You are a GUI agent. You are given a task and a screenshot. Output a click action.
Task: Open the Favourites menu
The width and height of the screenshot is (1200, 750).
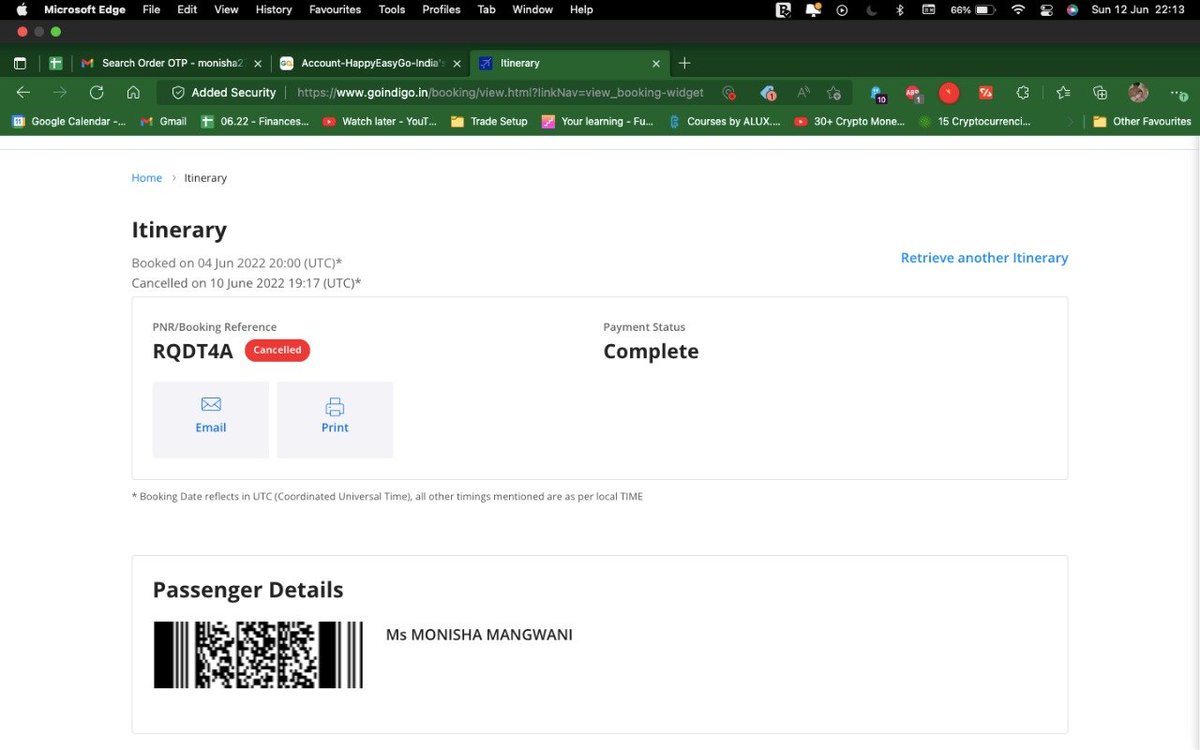click(335, 10)
